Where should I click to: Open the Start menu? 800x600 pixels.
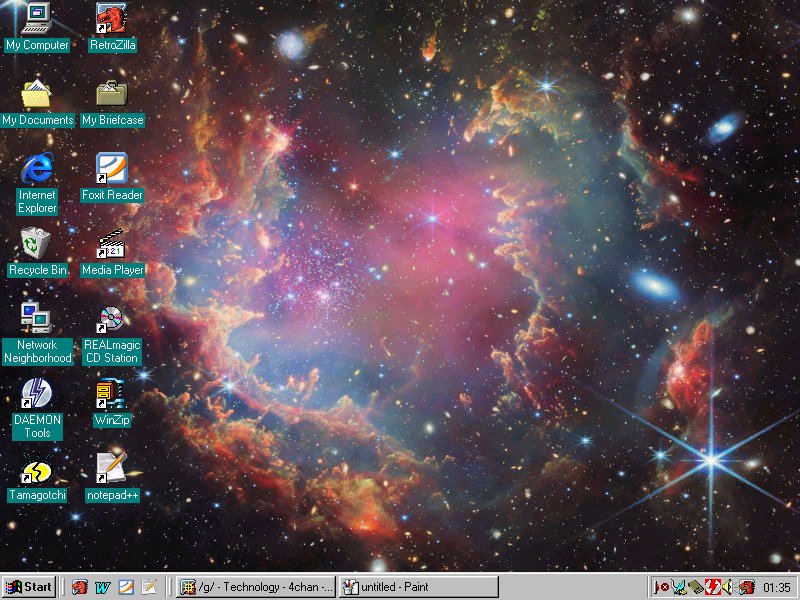click(29, 587)
